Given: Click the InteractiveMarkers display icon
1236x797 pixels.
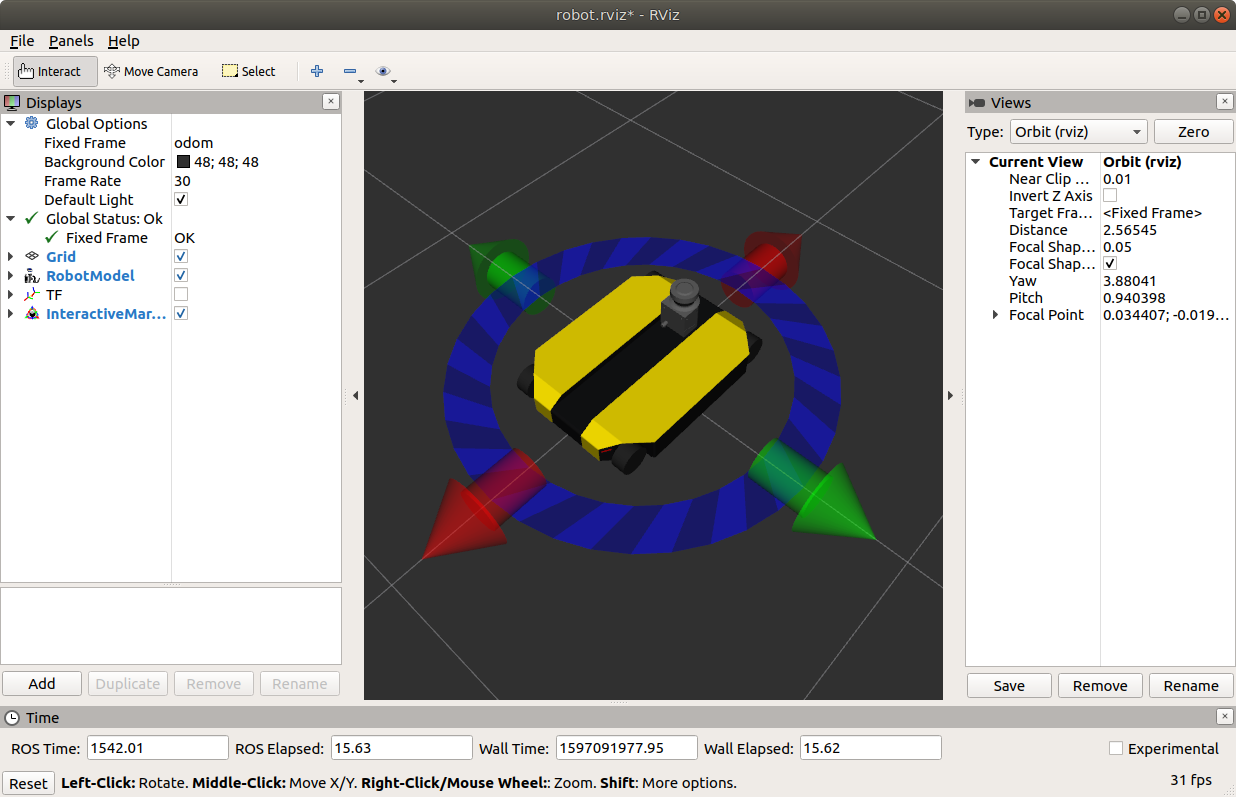Looking at the screenshot, I should [32, 314].
